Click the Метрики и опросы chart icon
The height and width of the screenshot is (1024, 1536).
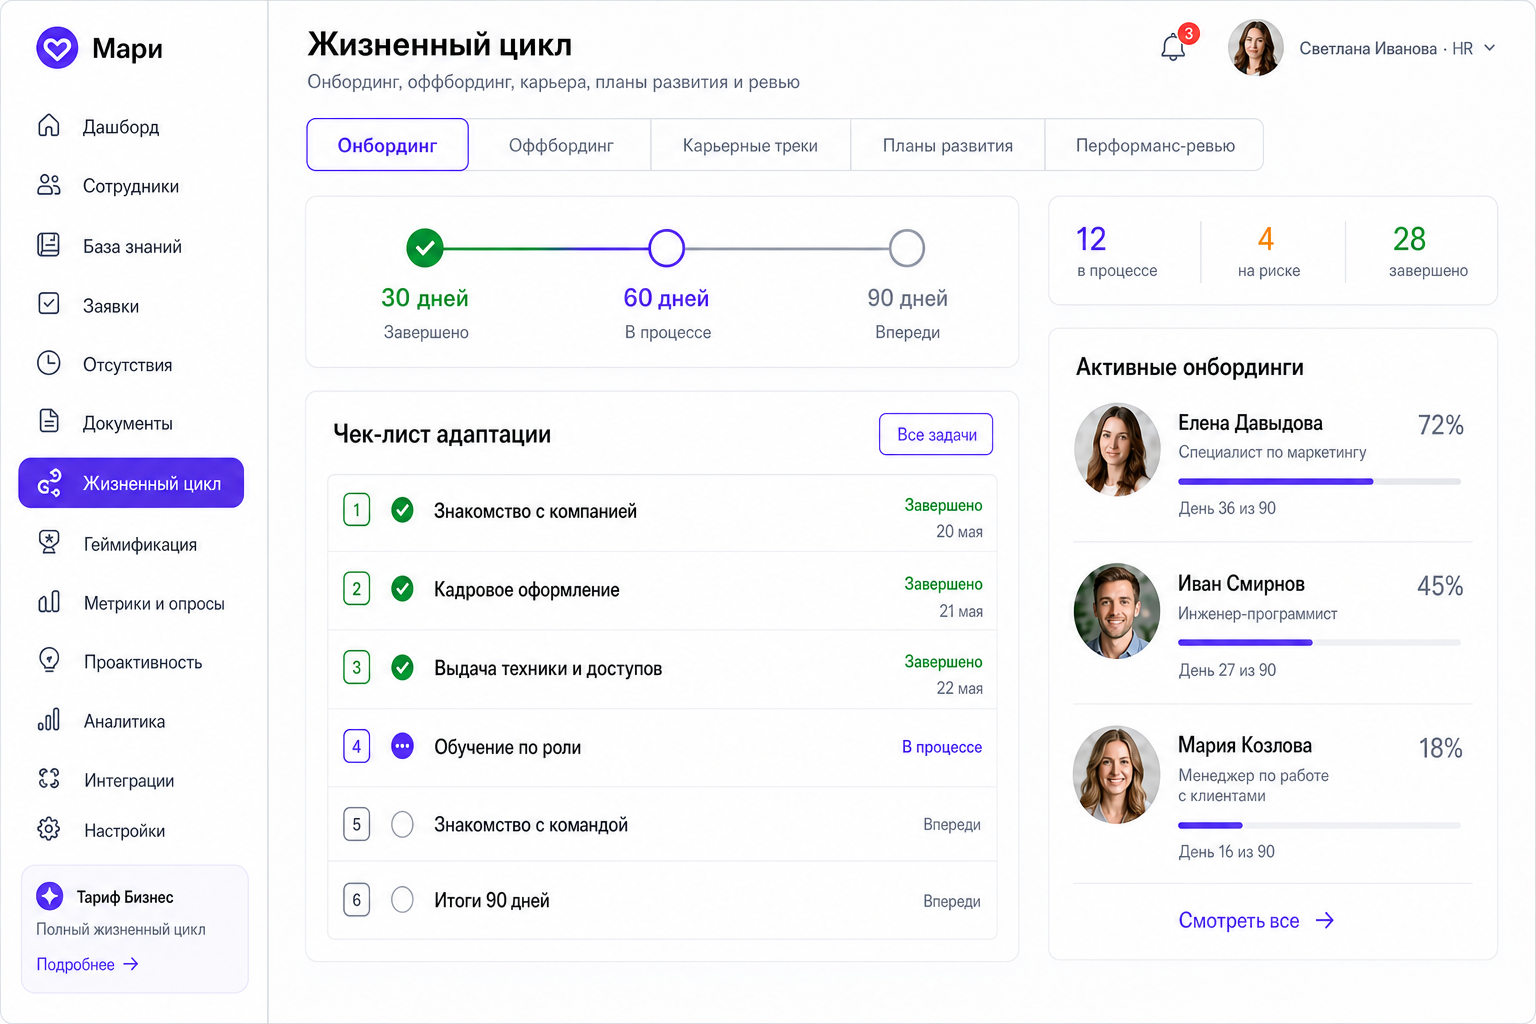(x=49, y=602)
